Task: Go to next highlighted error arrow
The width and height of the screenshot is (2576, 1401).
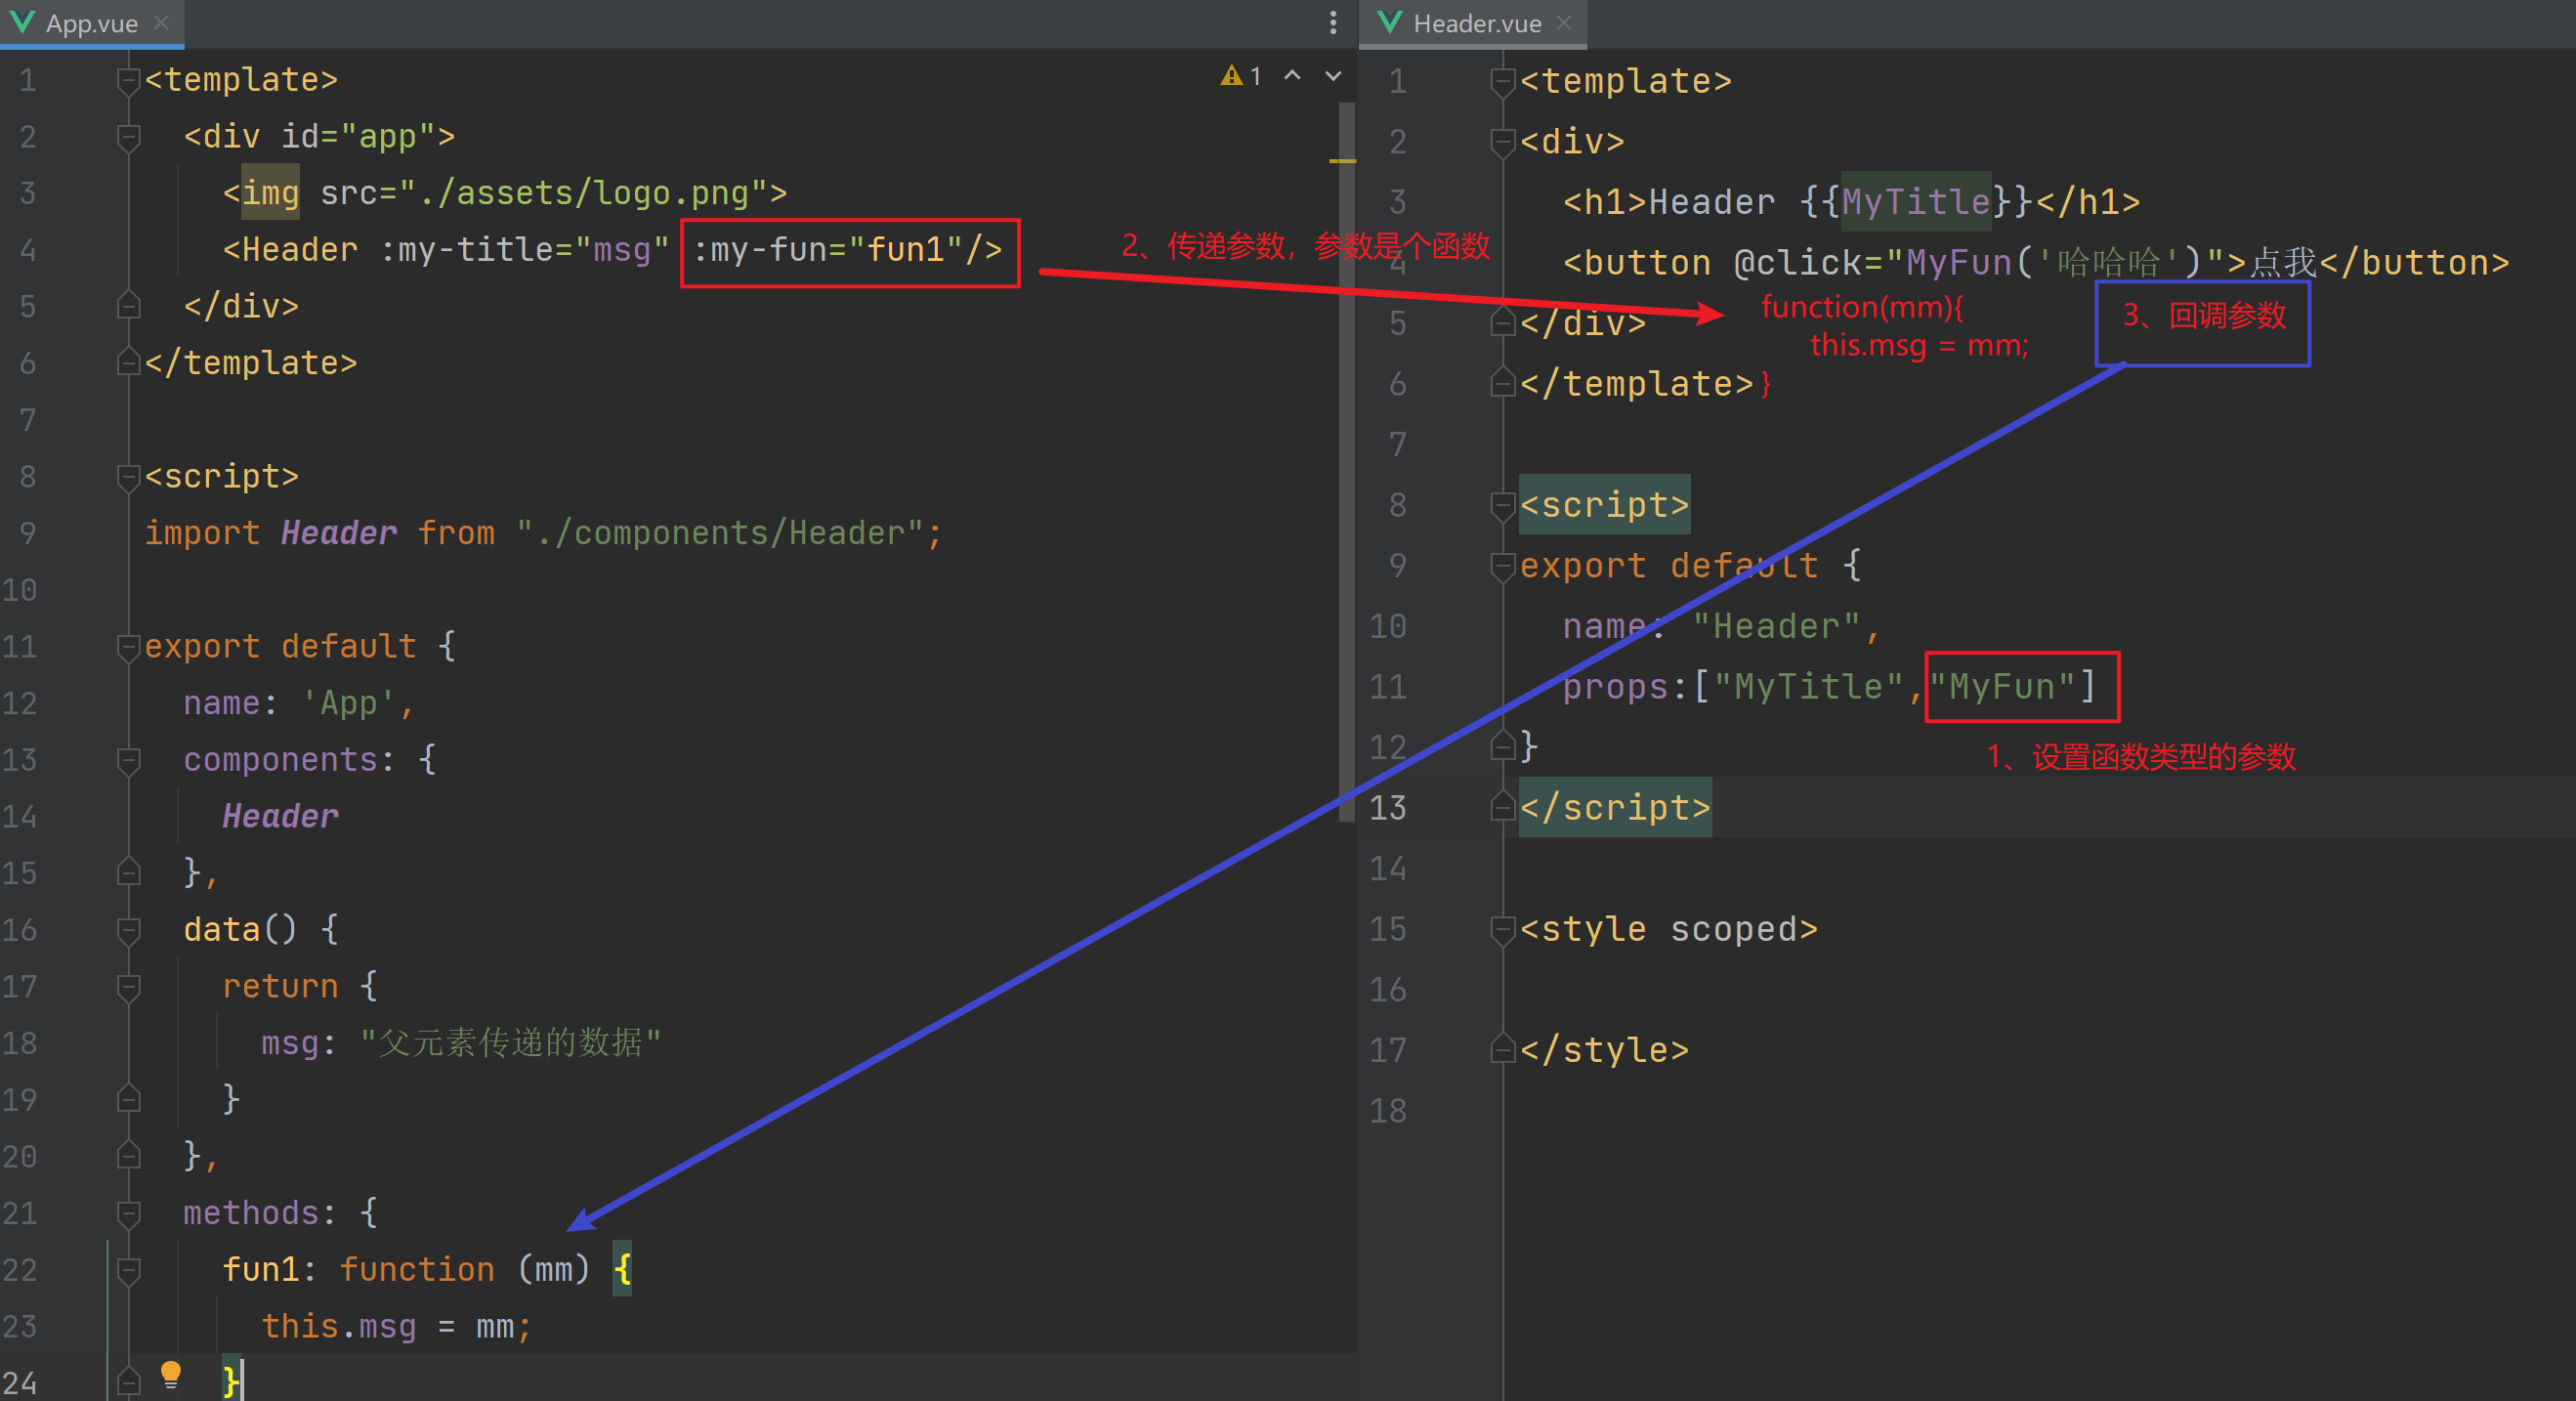Action: point(1333,76)
